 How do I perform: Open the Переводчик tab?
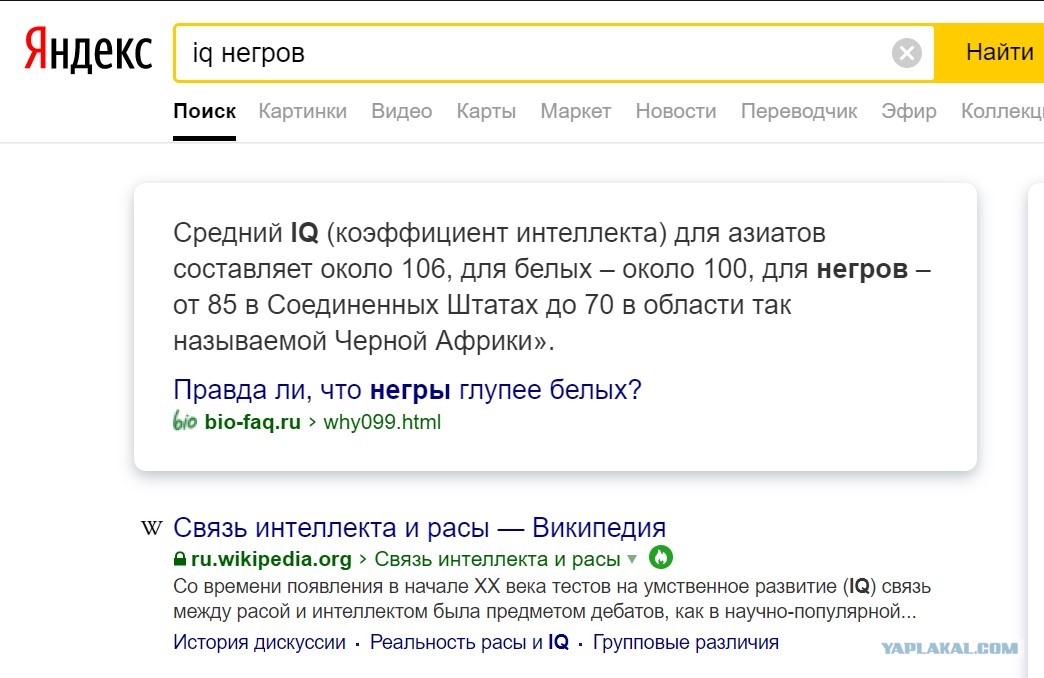point(799,111)
